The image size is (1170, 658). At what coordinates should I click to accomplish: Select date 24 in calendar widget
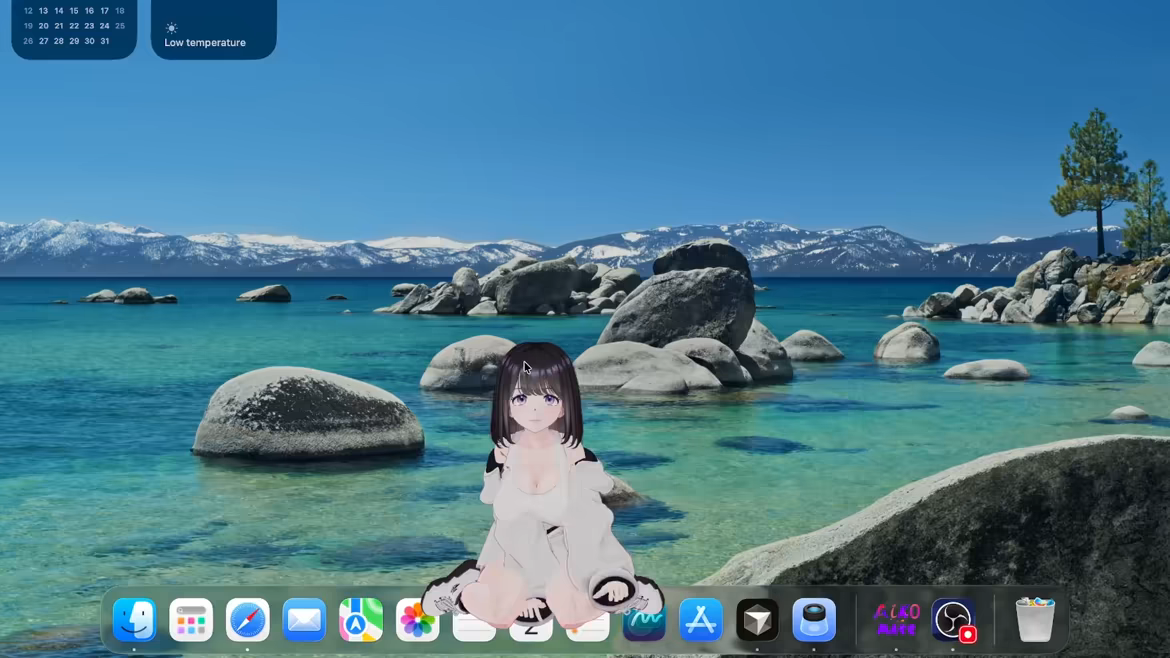click(104, 26)
